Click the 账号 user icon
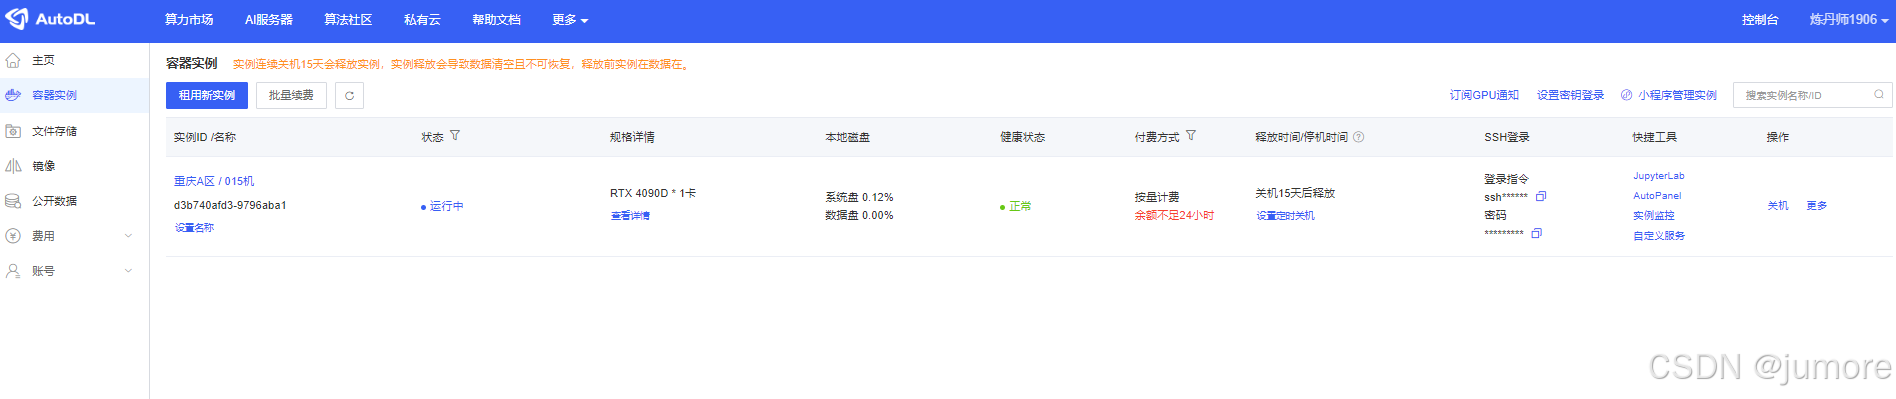The height and width of the screenshot is (399, 1896). pyautogui.click(x=13, y=271)
